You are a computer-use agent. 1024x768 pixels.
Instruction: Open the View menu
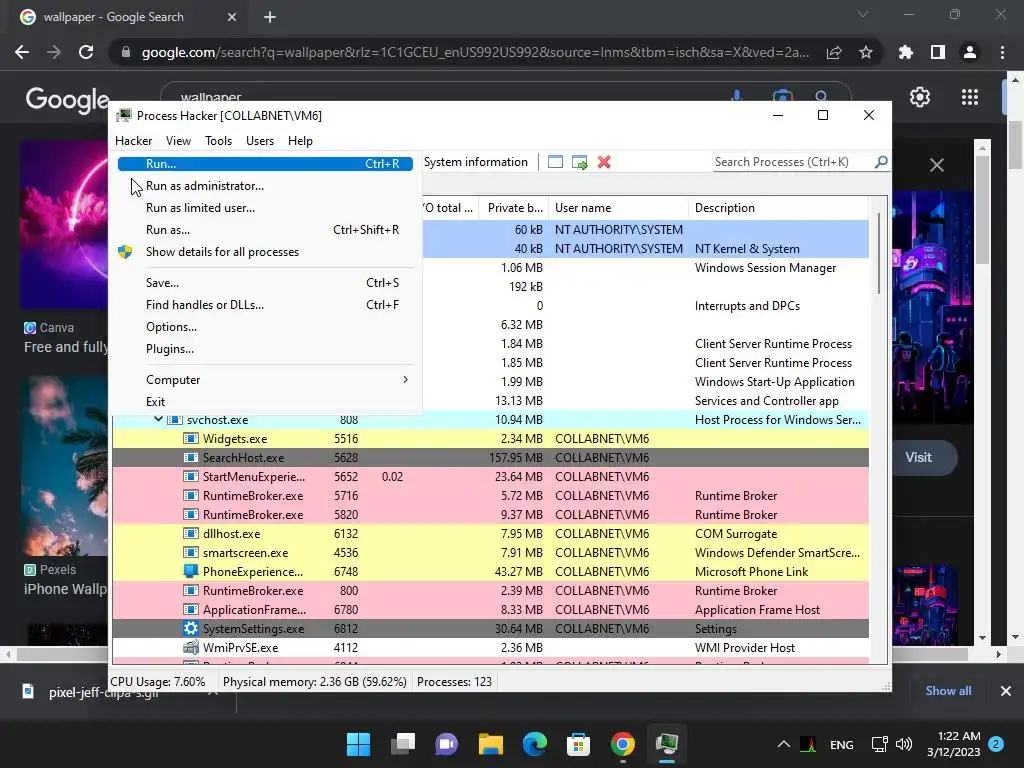point(178,141)
